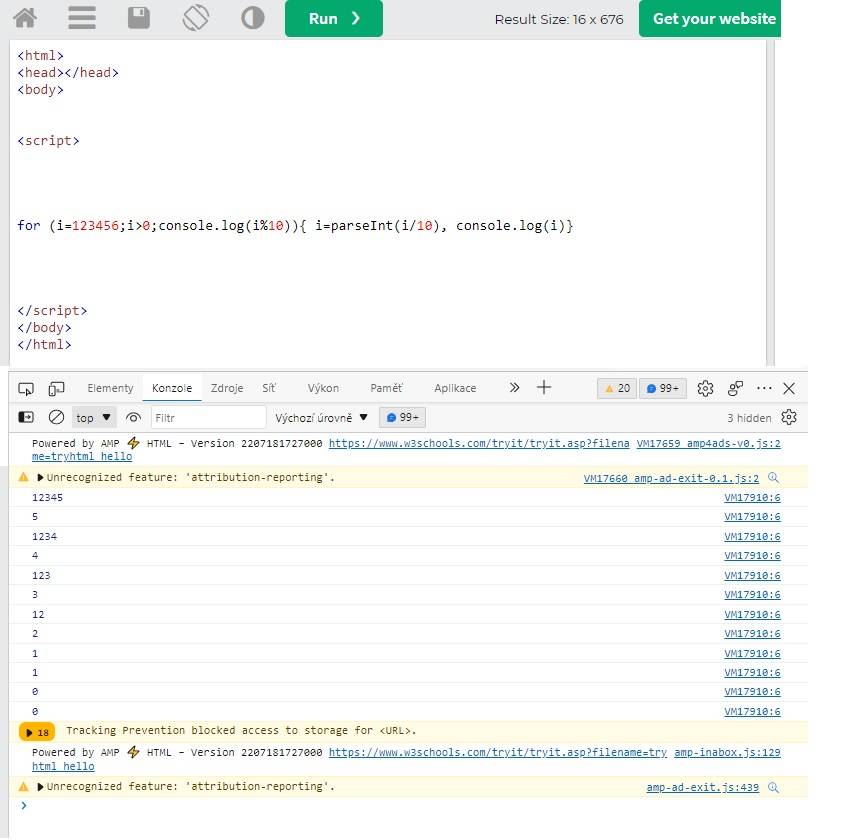The image size is (852, 840).
Task: Toggle live expression eye icon
Action: 133,417
